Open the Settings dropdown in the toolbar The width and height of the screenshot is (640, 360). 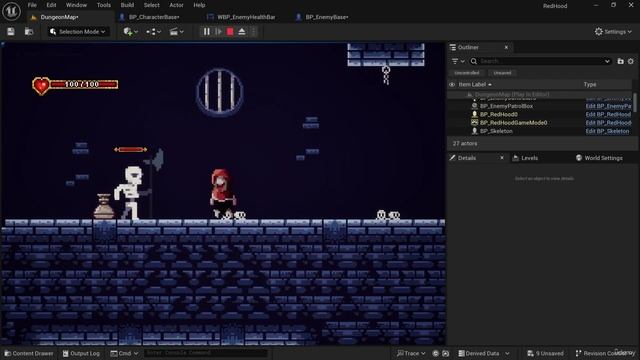[x=613, y=31]
